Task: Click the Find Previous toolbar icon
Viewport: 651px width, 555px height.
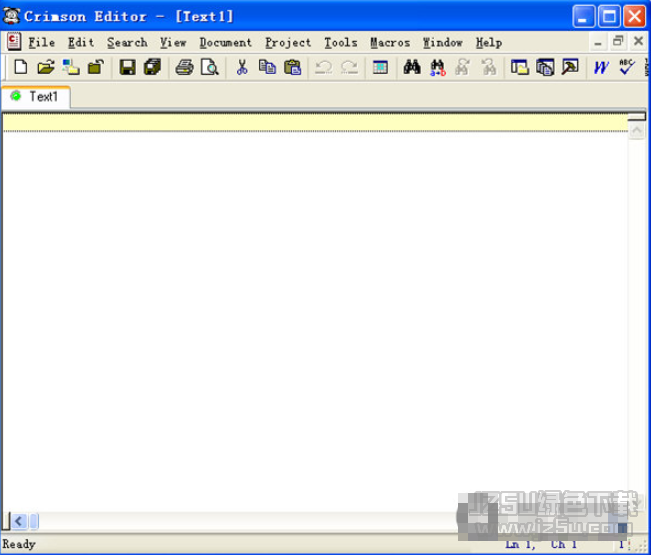Action: pos(489,67)
